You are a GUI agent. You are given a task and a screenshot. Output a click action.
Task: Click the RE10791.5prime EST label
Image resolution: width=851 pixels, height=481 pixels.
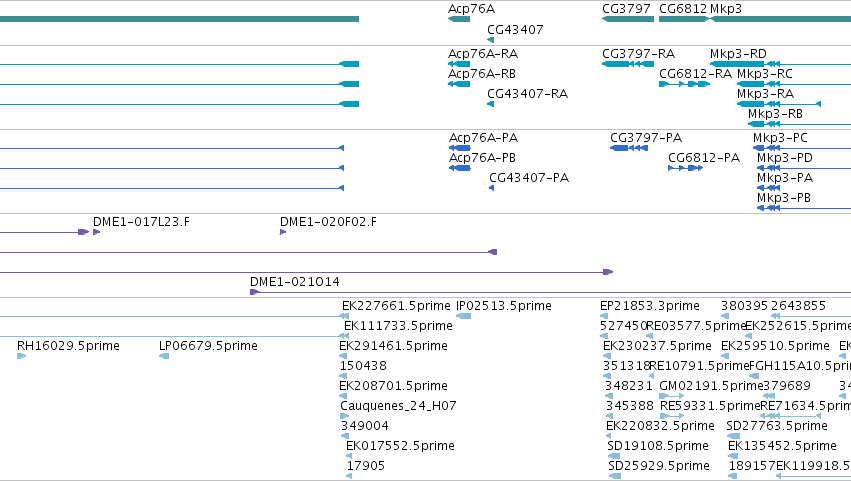coord(699,366)
